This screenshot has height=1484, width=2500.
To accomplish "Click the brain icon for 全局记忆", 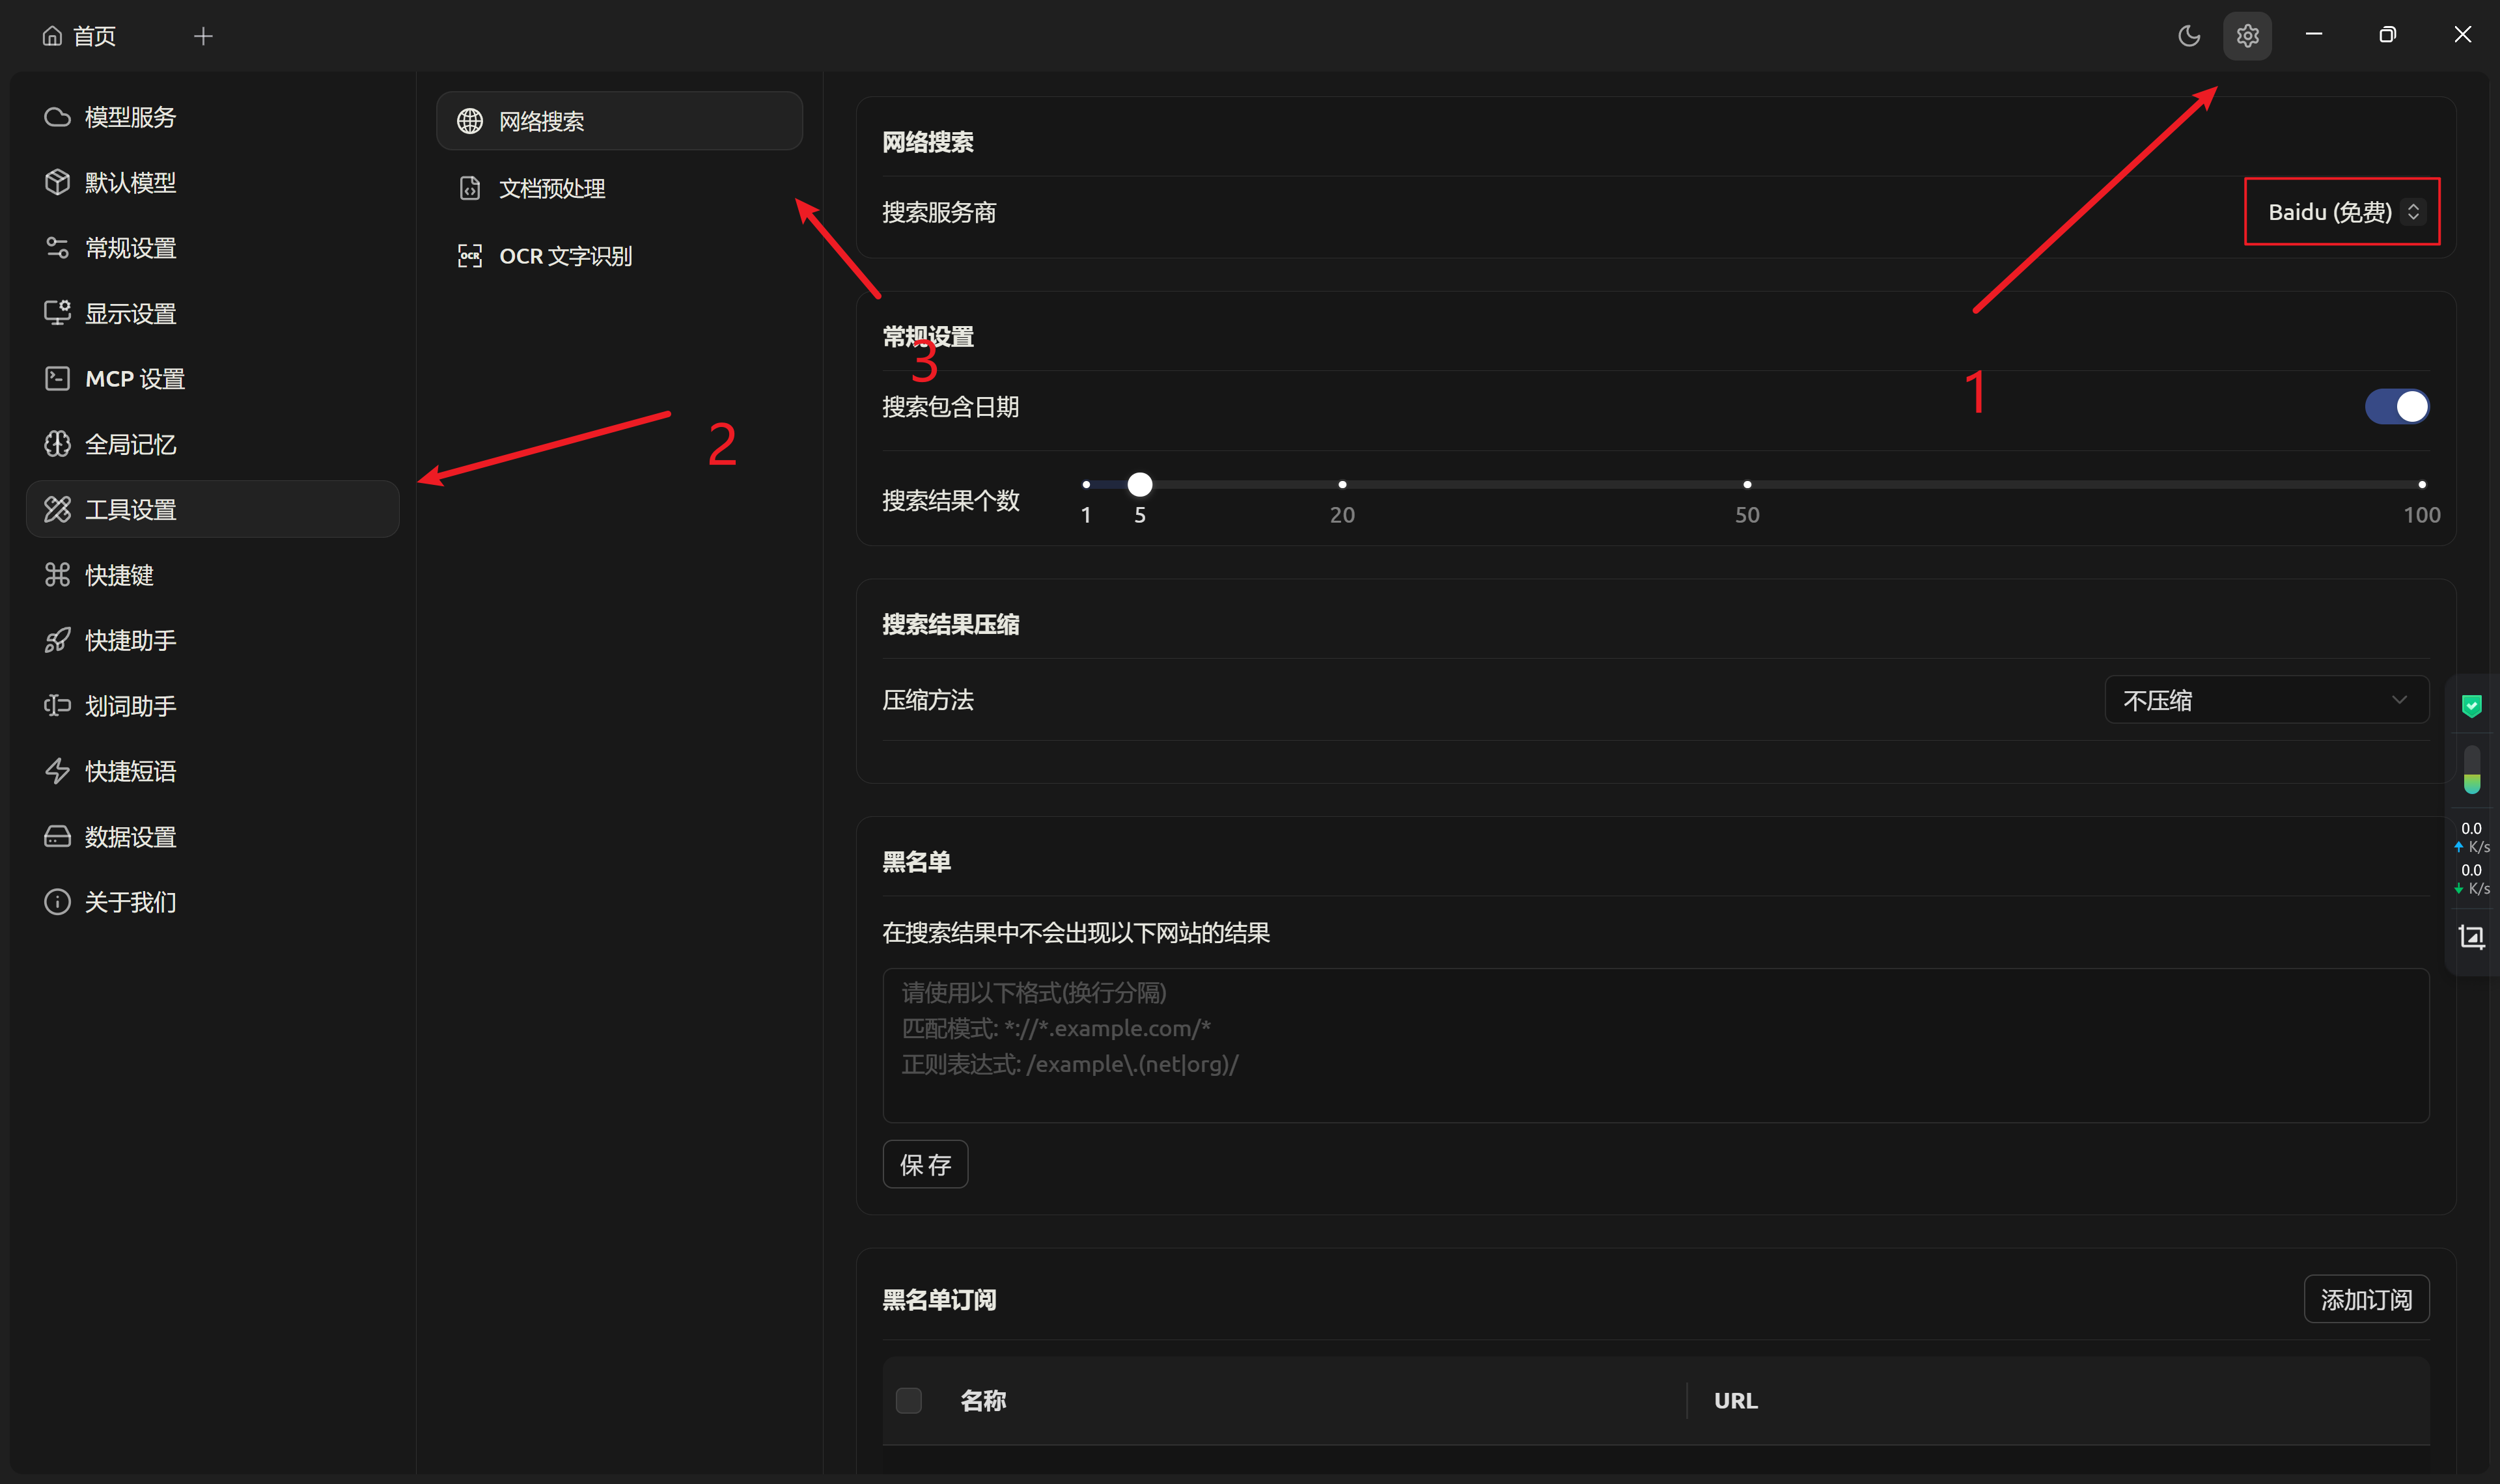I will [x=57, y=444].
